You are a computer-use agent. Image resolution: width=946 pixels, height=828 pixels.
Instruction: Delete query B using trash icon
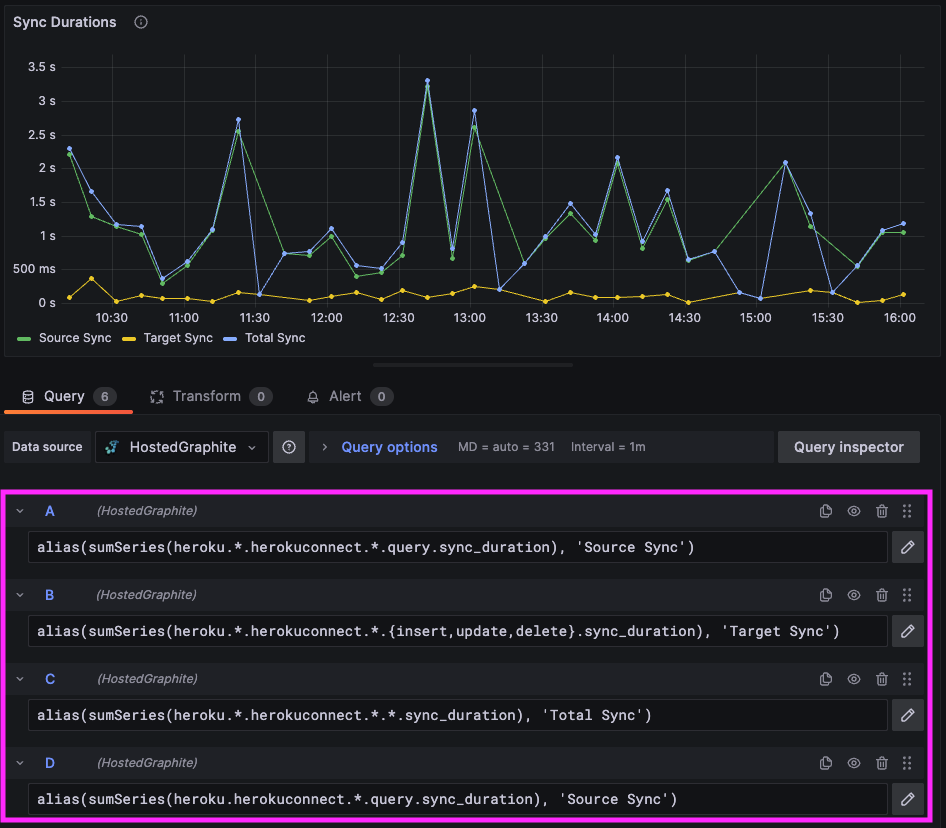881,595
